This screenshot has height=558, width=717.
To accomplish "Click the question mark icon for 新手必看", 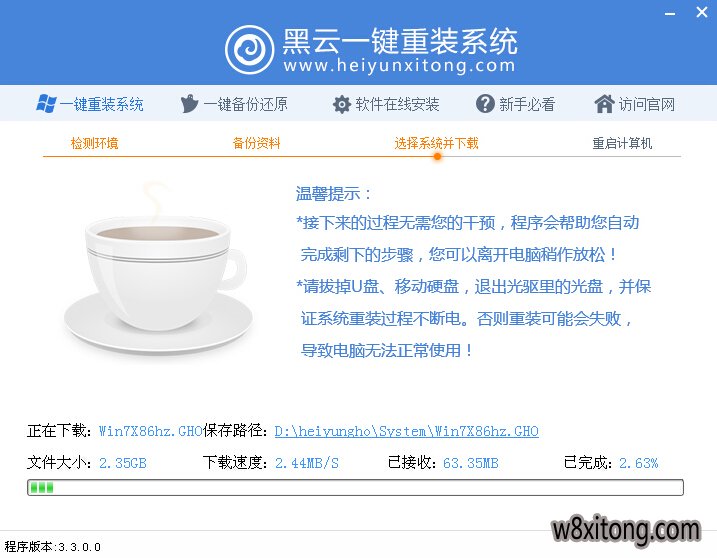I will [485, 104].
